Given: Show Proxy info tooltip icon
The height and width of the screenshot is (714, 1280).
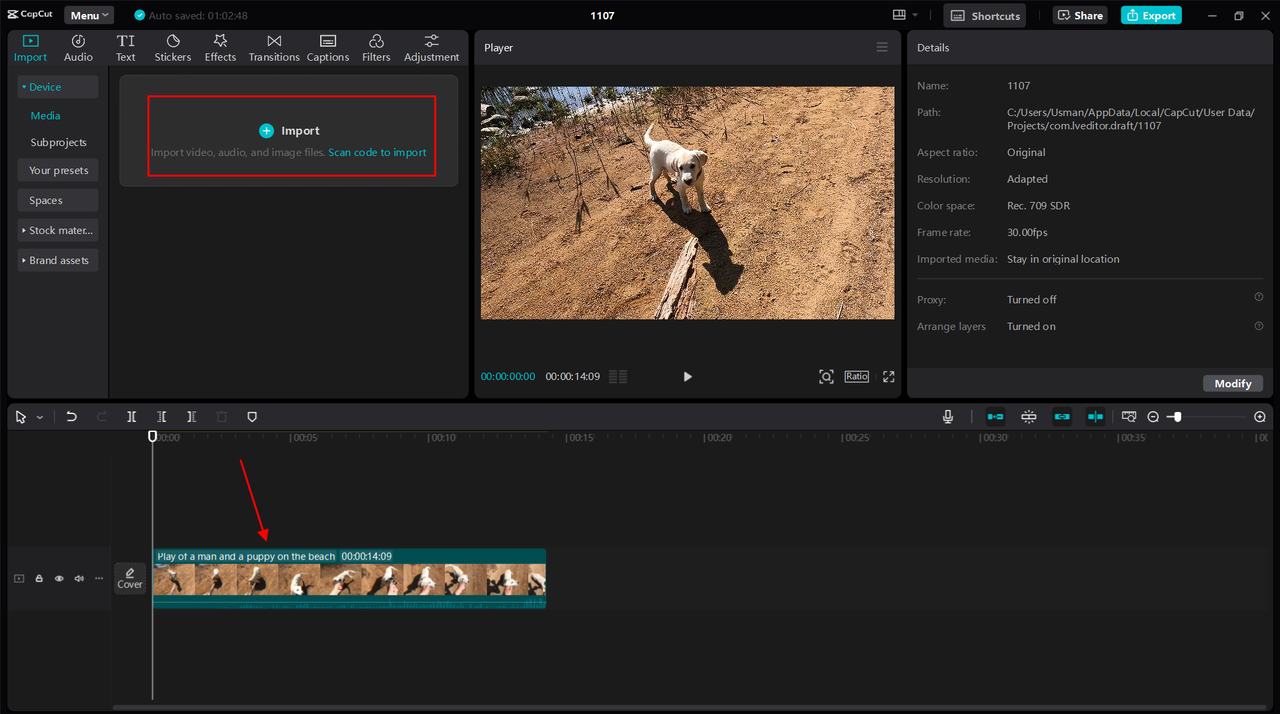Looking at the screenshot, I should click(1259, 297).
